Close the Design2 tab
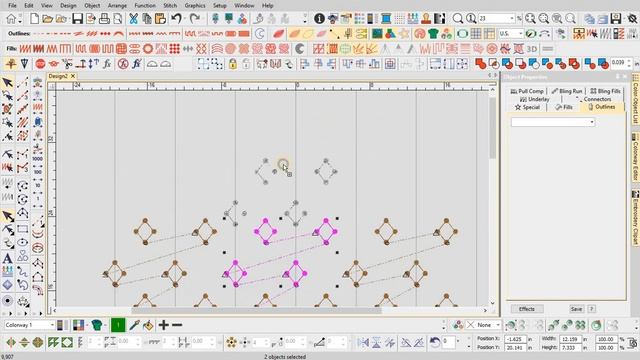The height and width of the screenshot is (360, 640). [73, 76]
